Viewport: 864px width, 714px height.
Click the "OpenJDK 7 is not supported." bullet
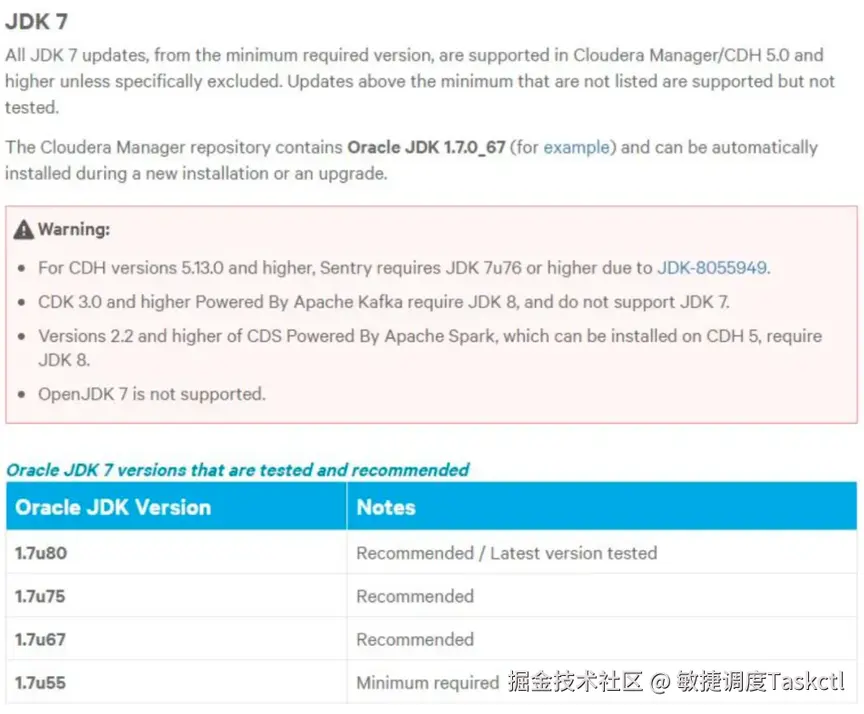(x=152, y=394)
